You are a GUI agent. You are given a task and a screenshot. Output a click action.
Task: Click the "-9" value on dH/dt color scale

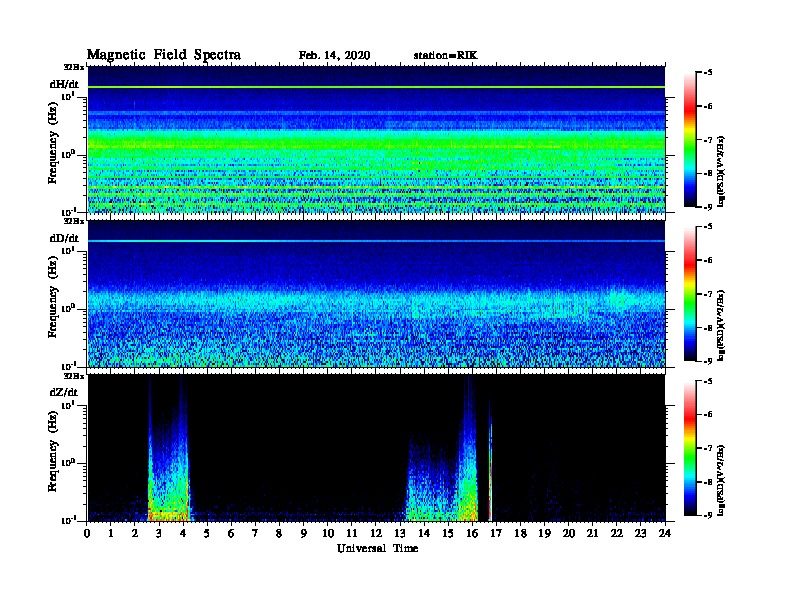(x=707, y=207)
